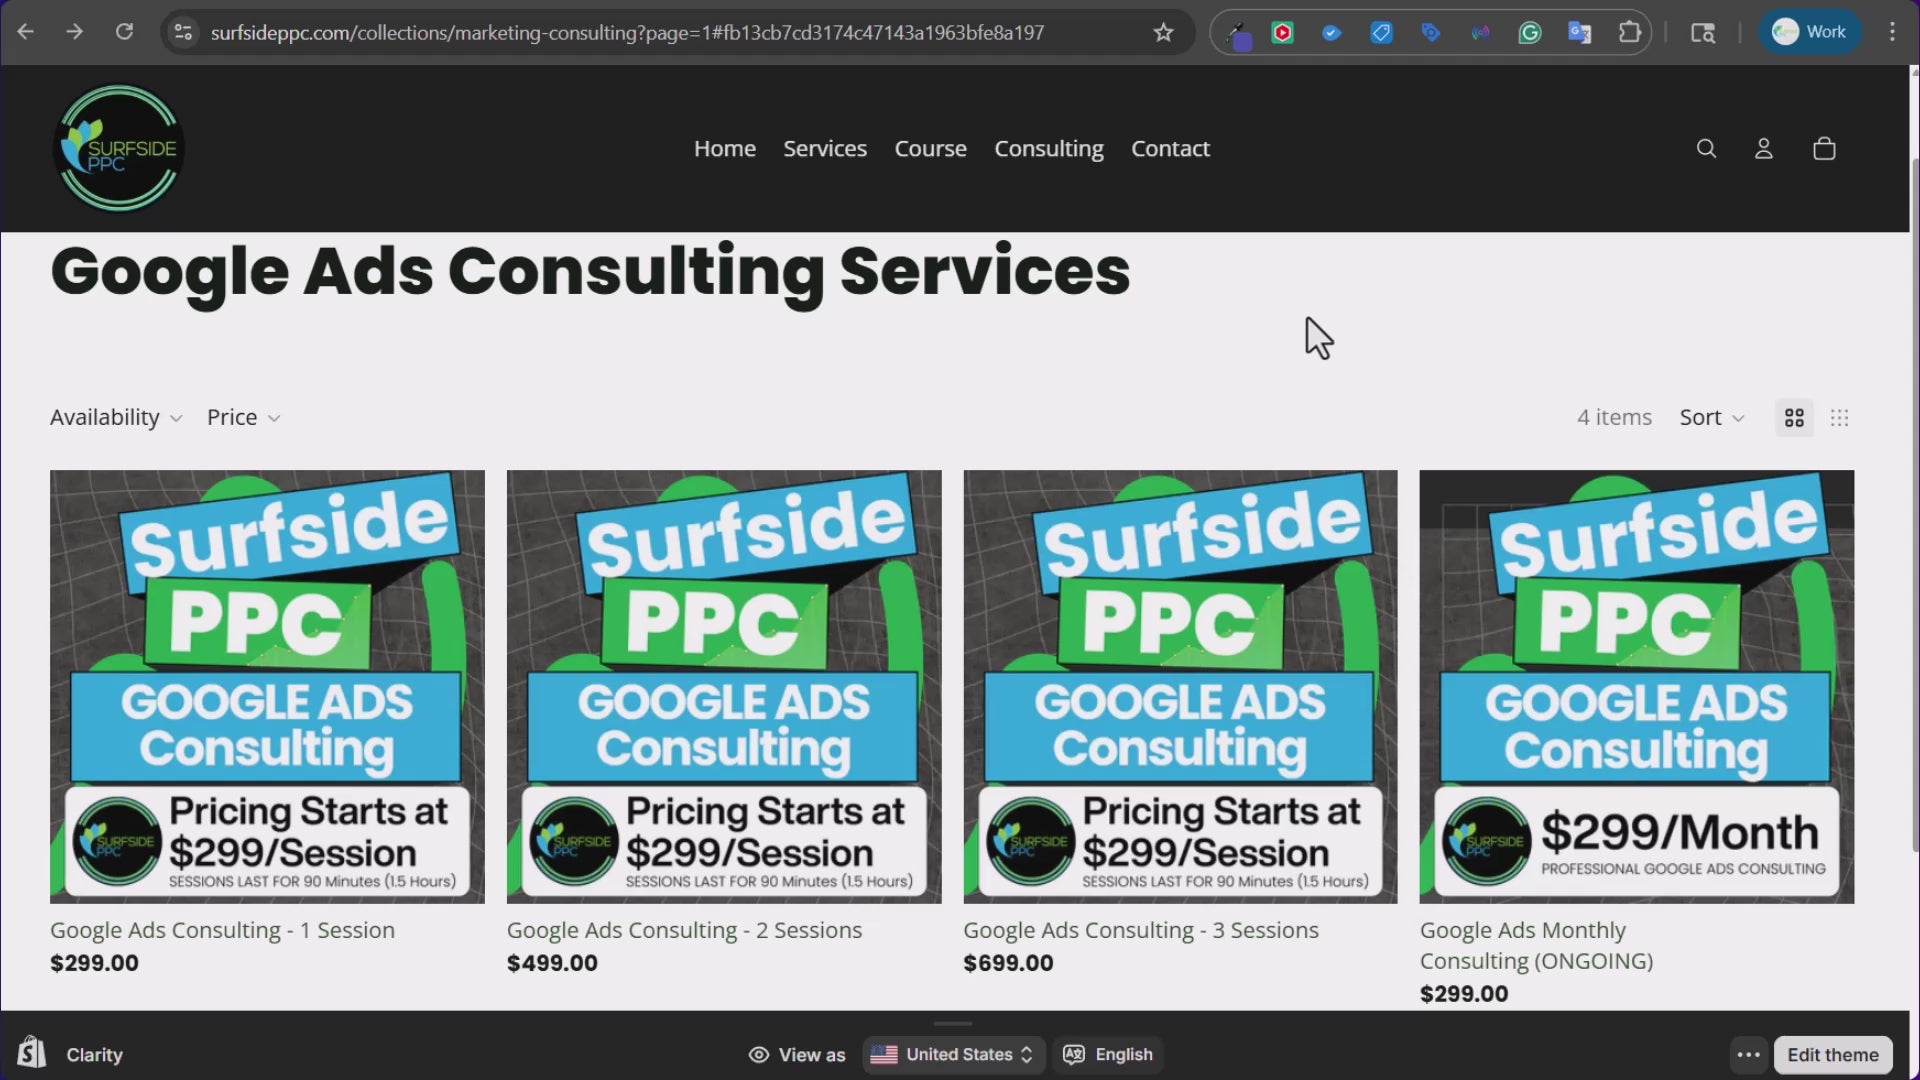Open the shopping cart icon

coord(1822,148)
